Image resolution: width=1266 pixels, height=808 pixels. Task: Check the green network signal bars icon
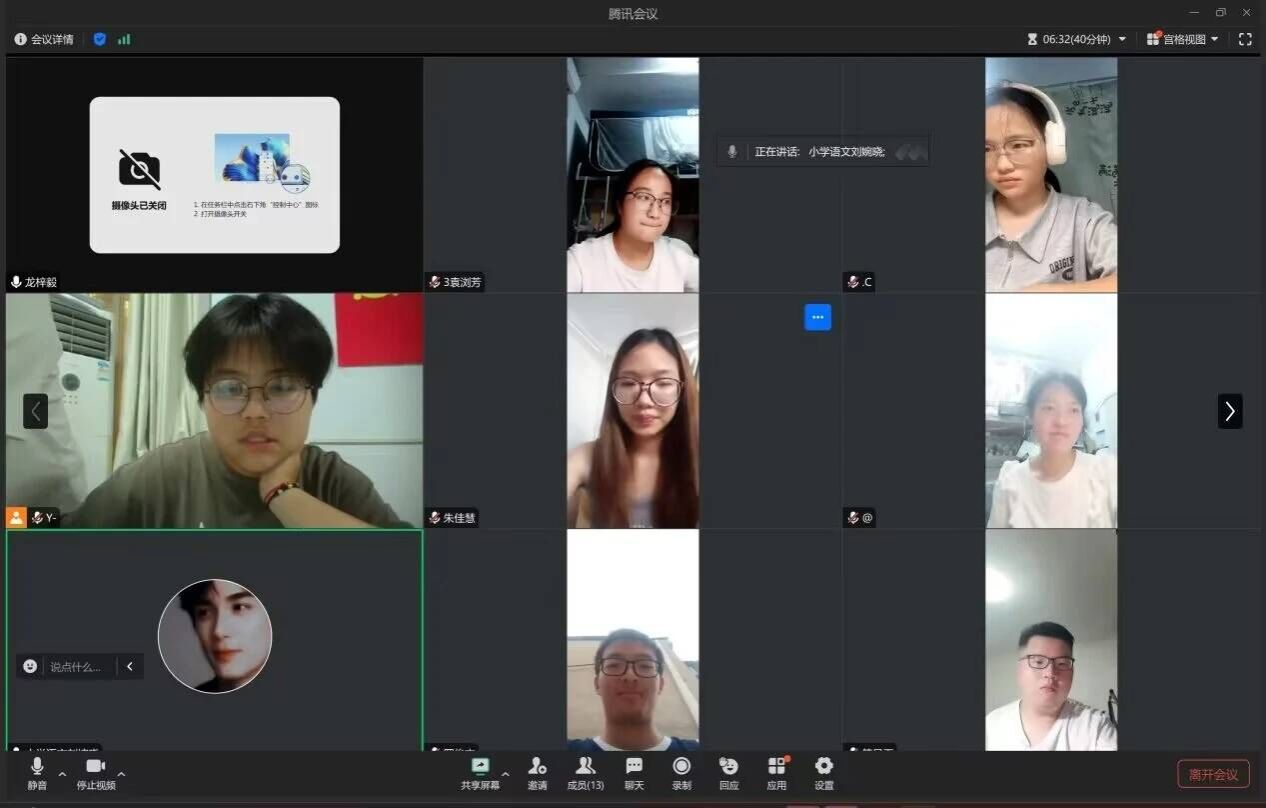(x=124, y=39)
